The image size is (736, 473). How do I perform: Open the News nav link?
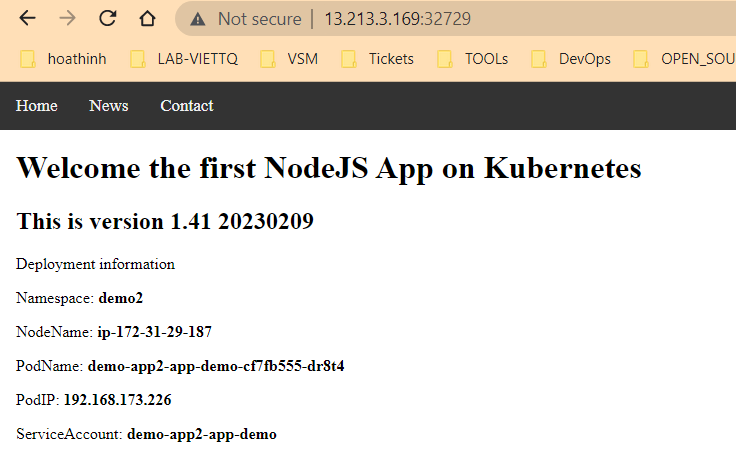click(x=108, y=106)
